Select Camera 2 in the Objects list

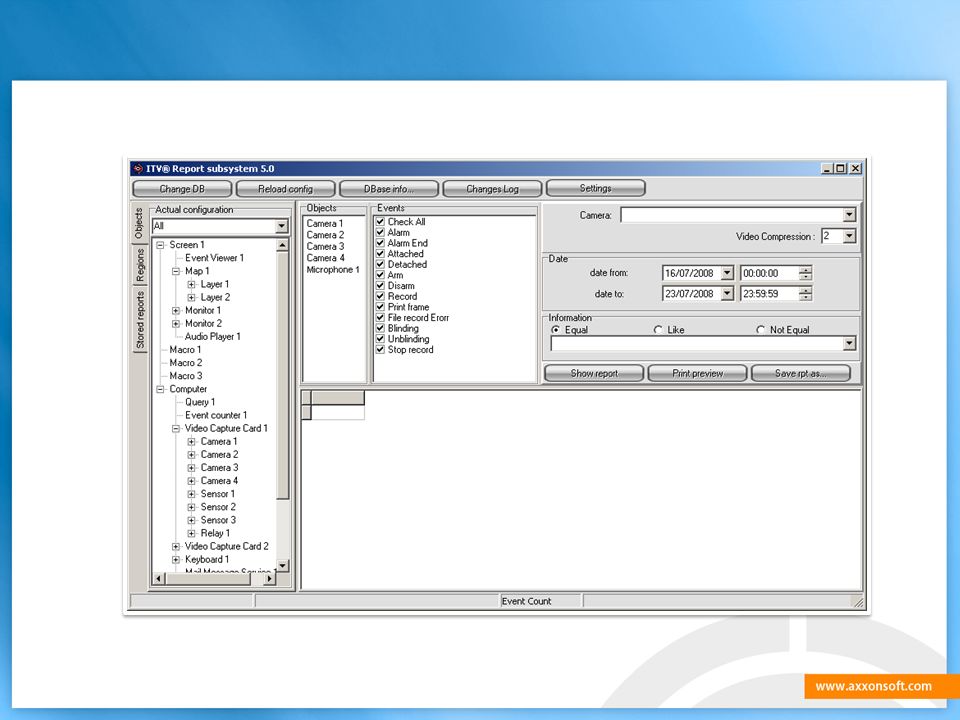tap(325, 235)
